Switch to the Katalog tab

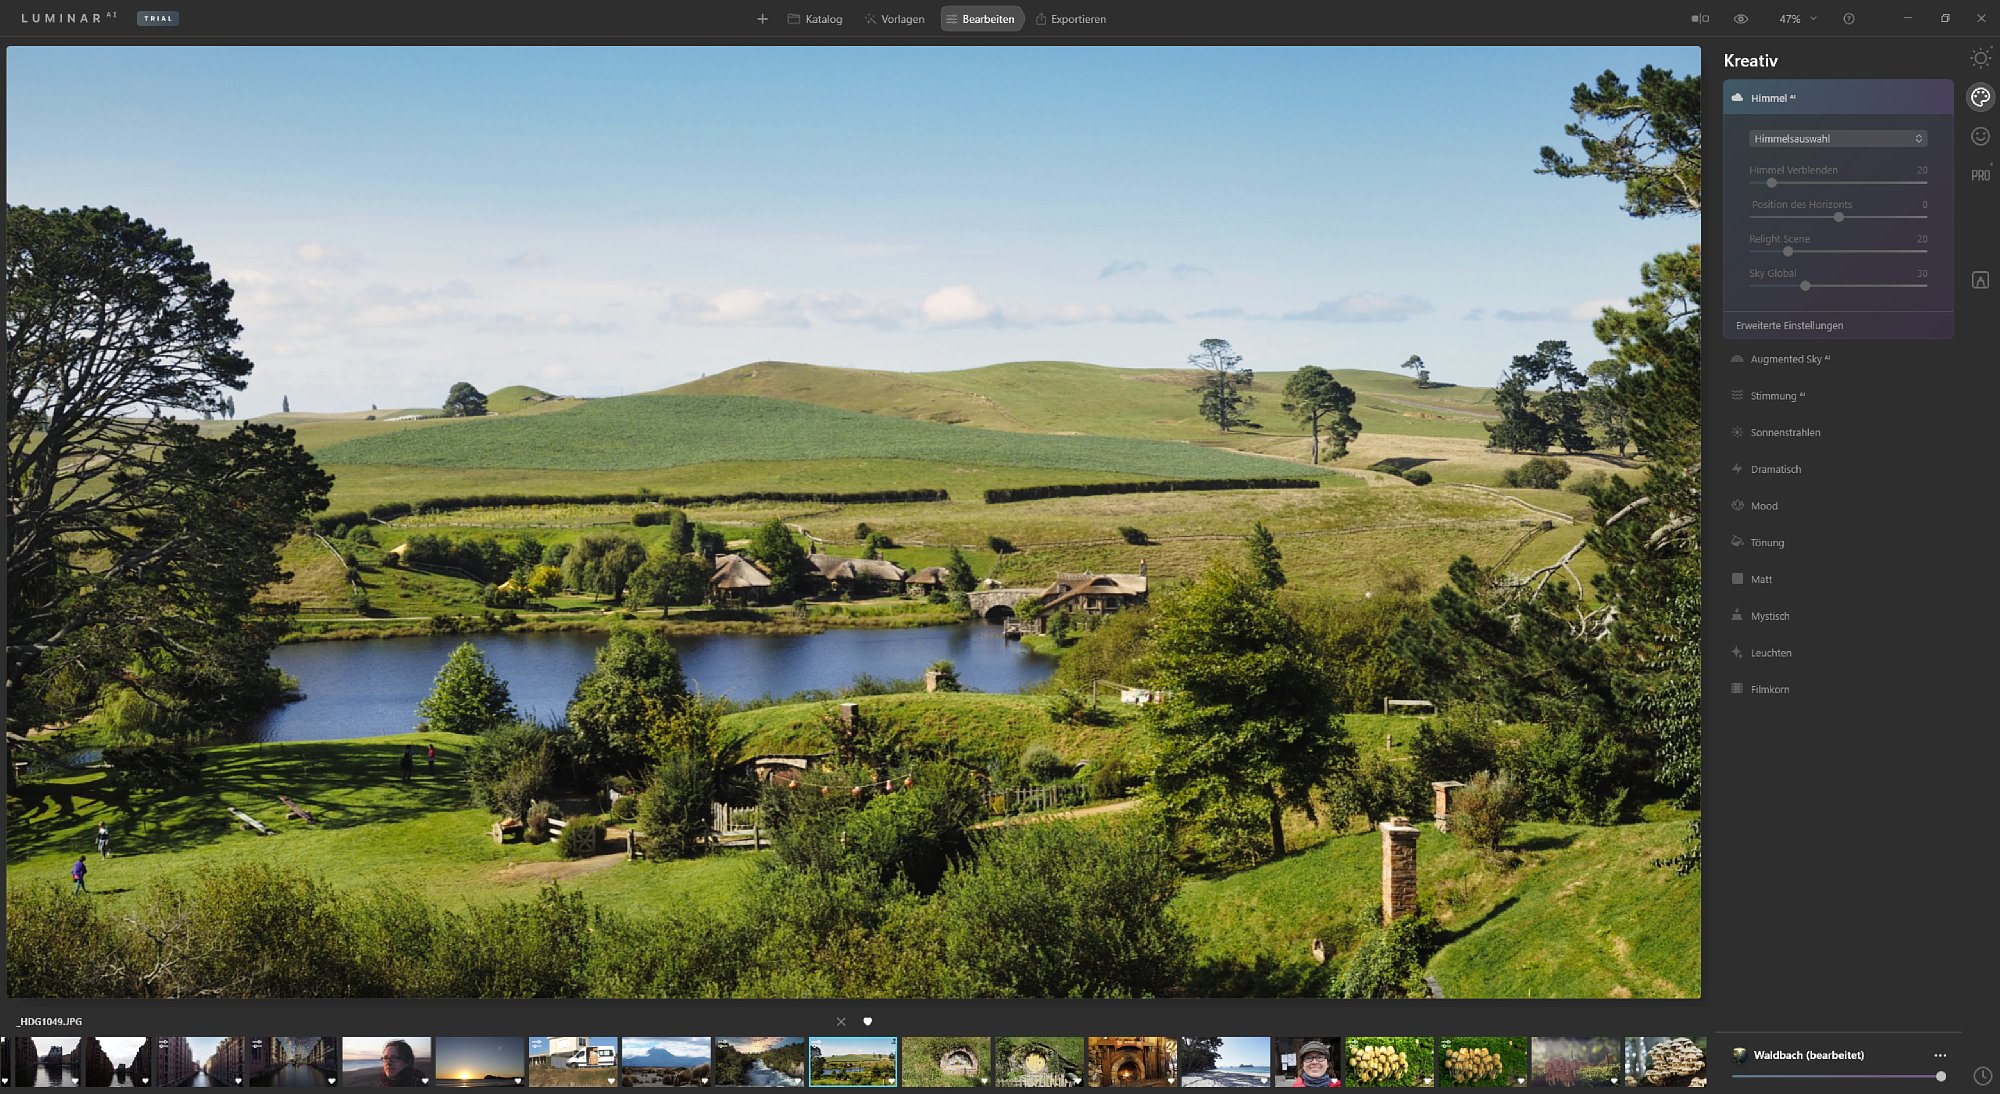pos(815,19)
